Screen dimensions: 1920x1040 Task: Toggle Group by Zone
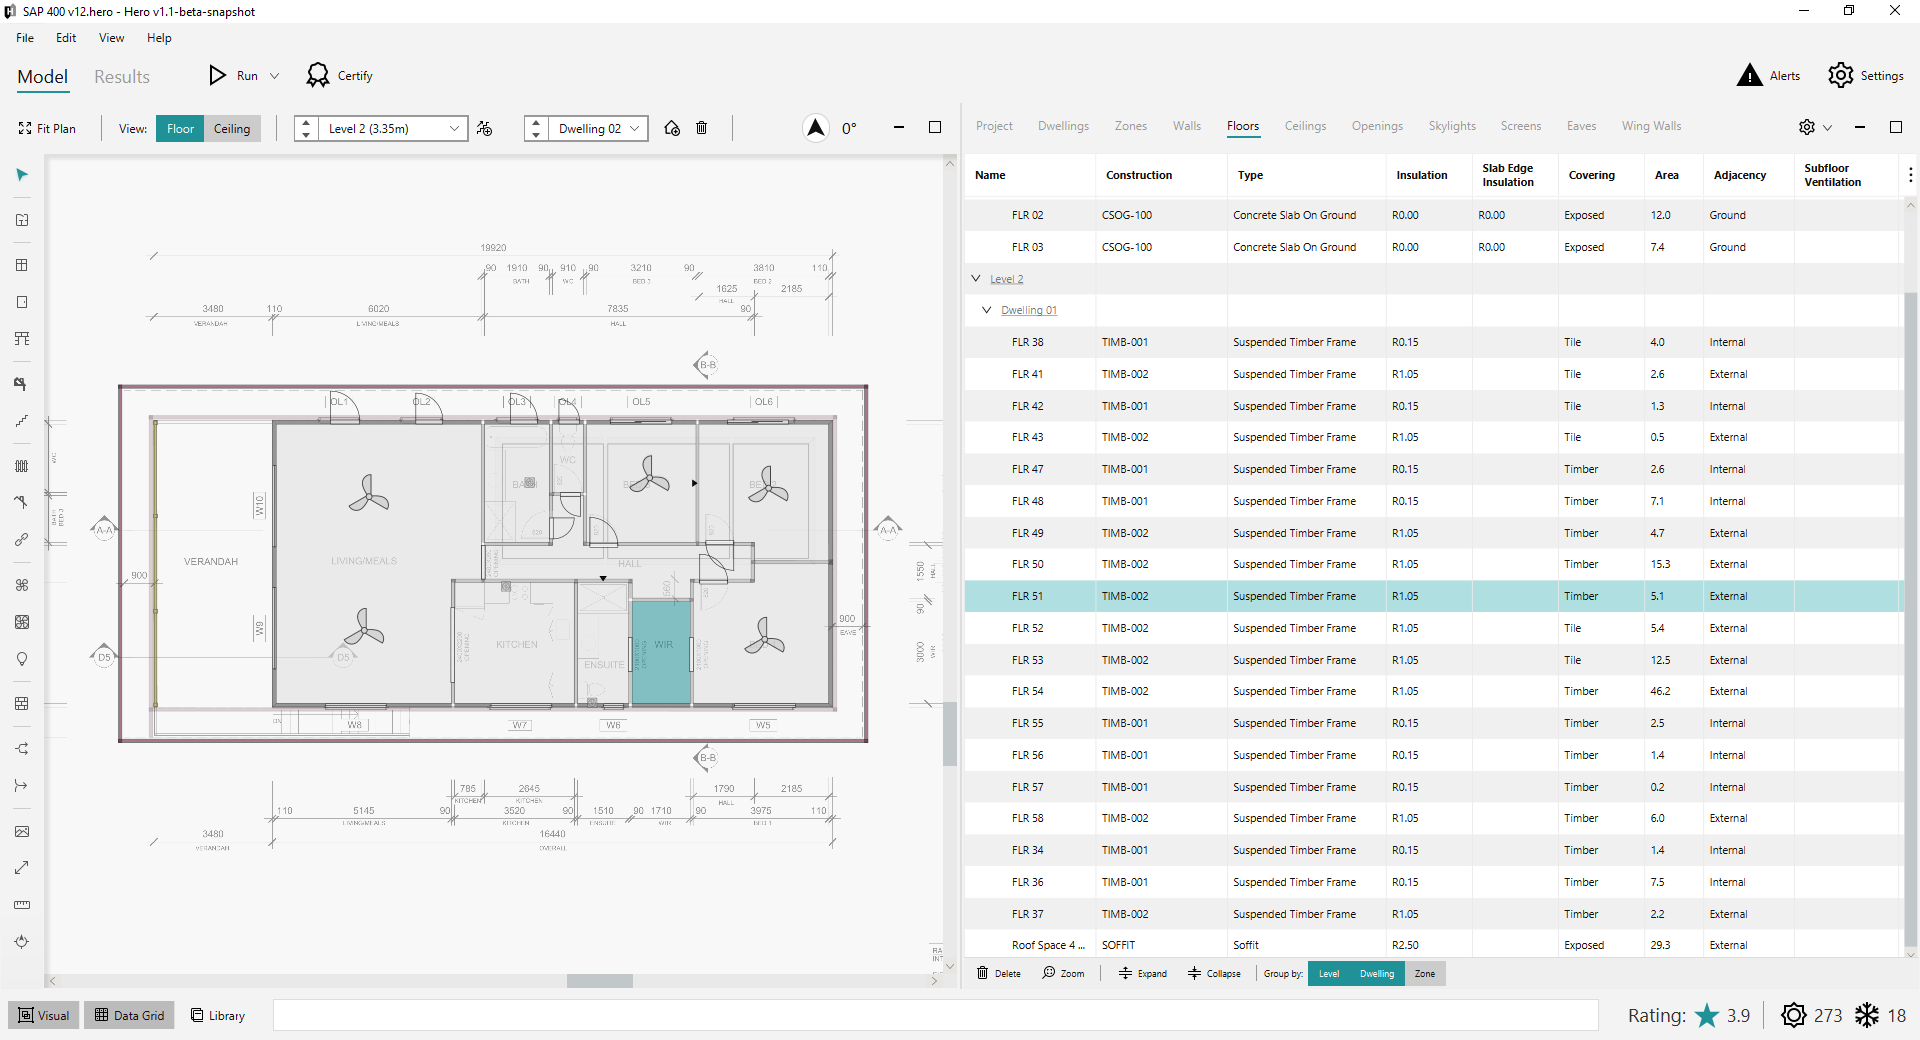tap(1424, 974)
